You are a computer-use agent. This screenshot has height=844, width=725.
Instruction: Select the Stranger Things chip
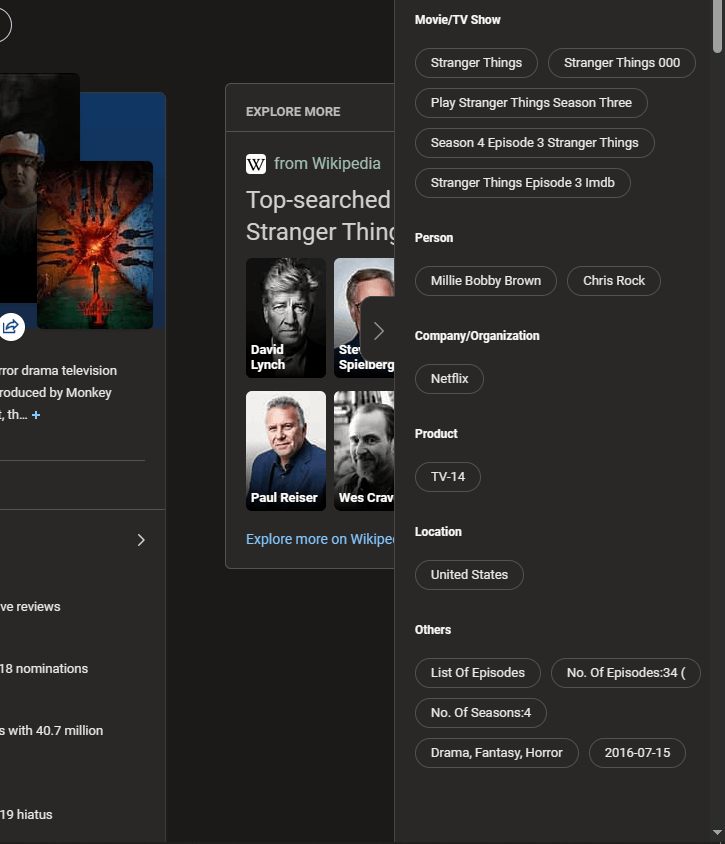tap(476, 63)
